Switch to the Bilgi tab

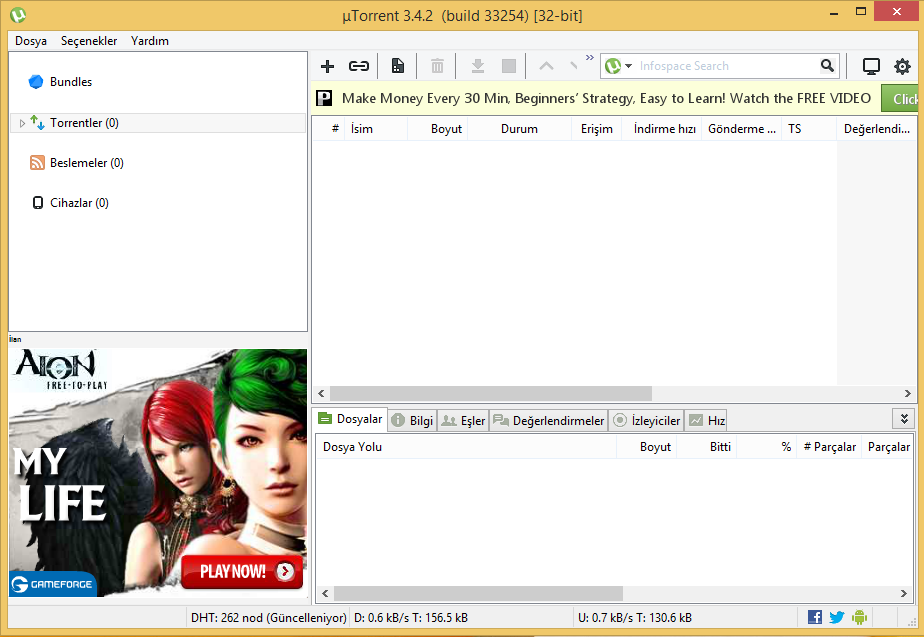(412, 421)
